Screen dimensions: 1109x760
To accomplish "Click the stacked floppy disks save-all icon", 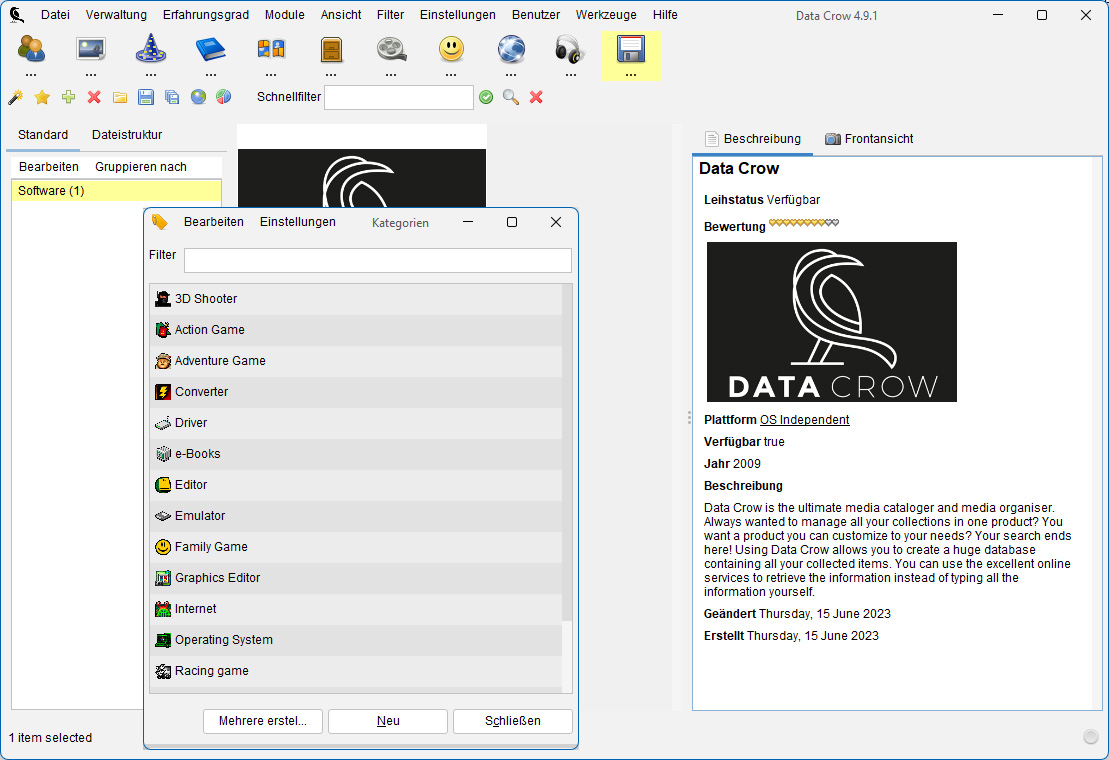I will (x=172, y=97).
